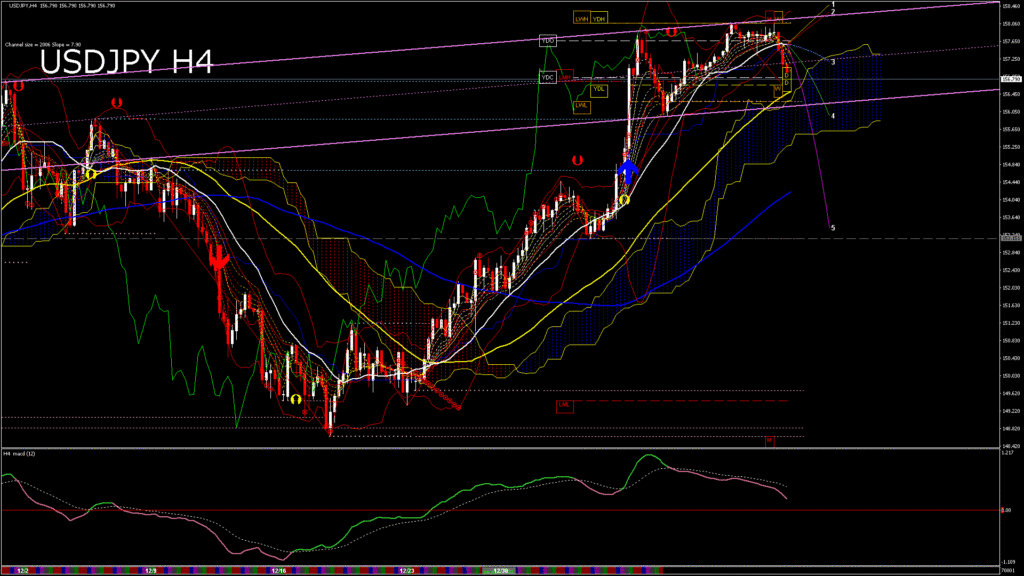Click wave projection label 5

[833, 228]
